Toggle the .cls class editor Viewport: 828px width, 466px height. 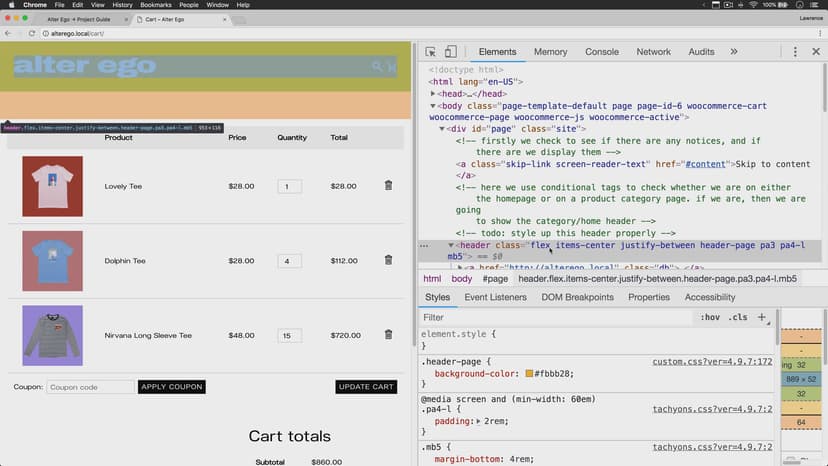pos(738,318)
